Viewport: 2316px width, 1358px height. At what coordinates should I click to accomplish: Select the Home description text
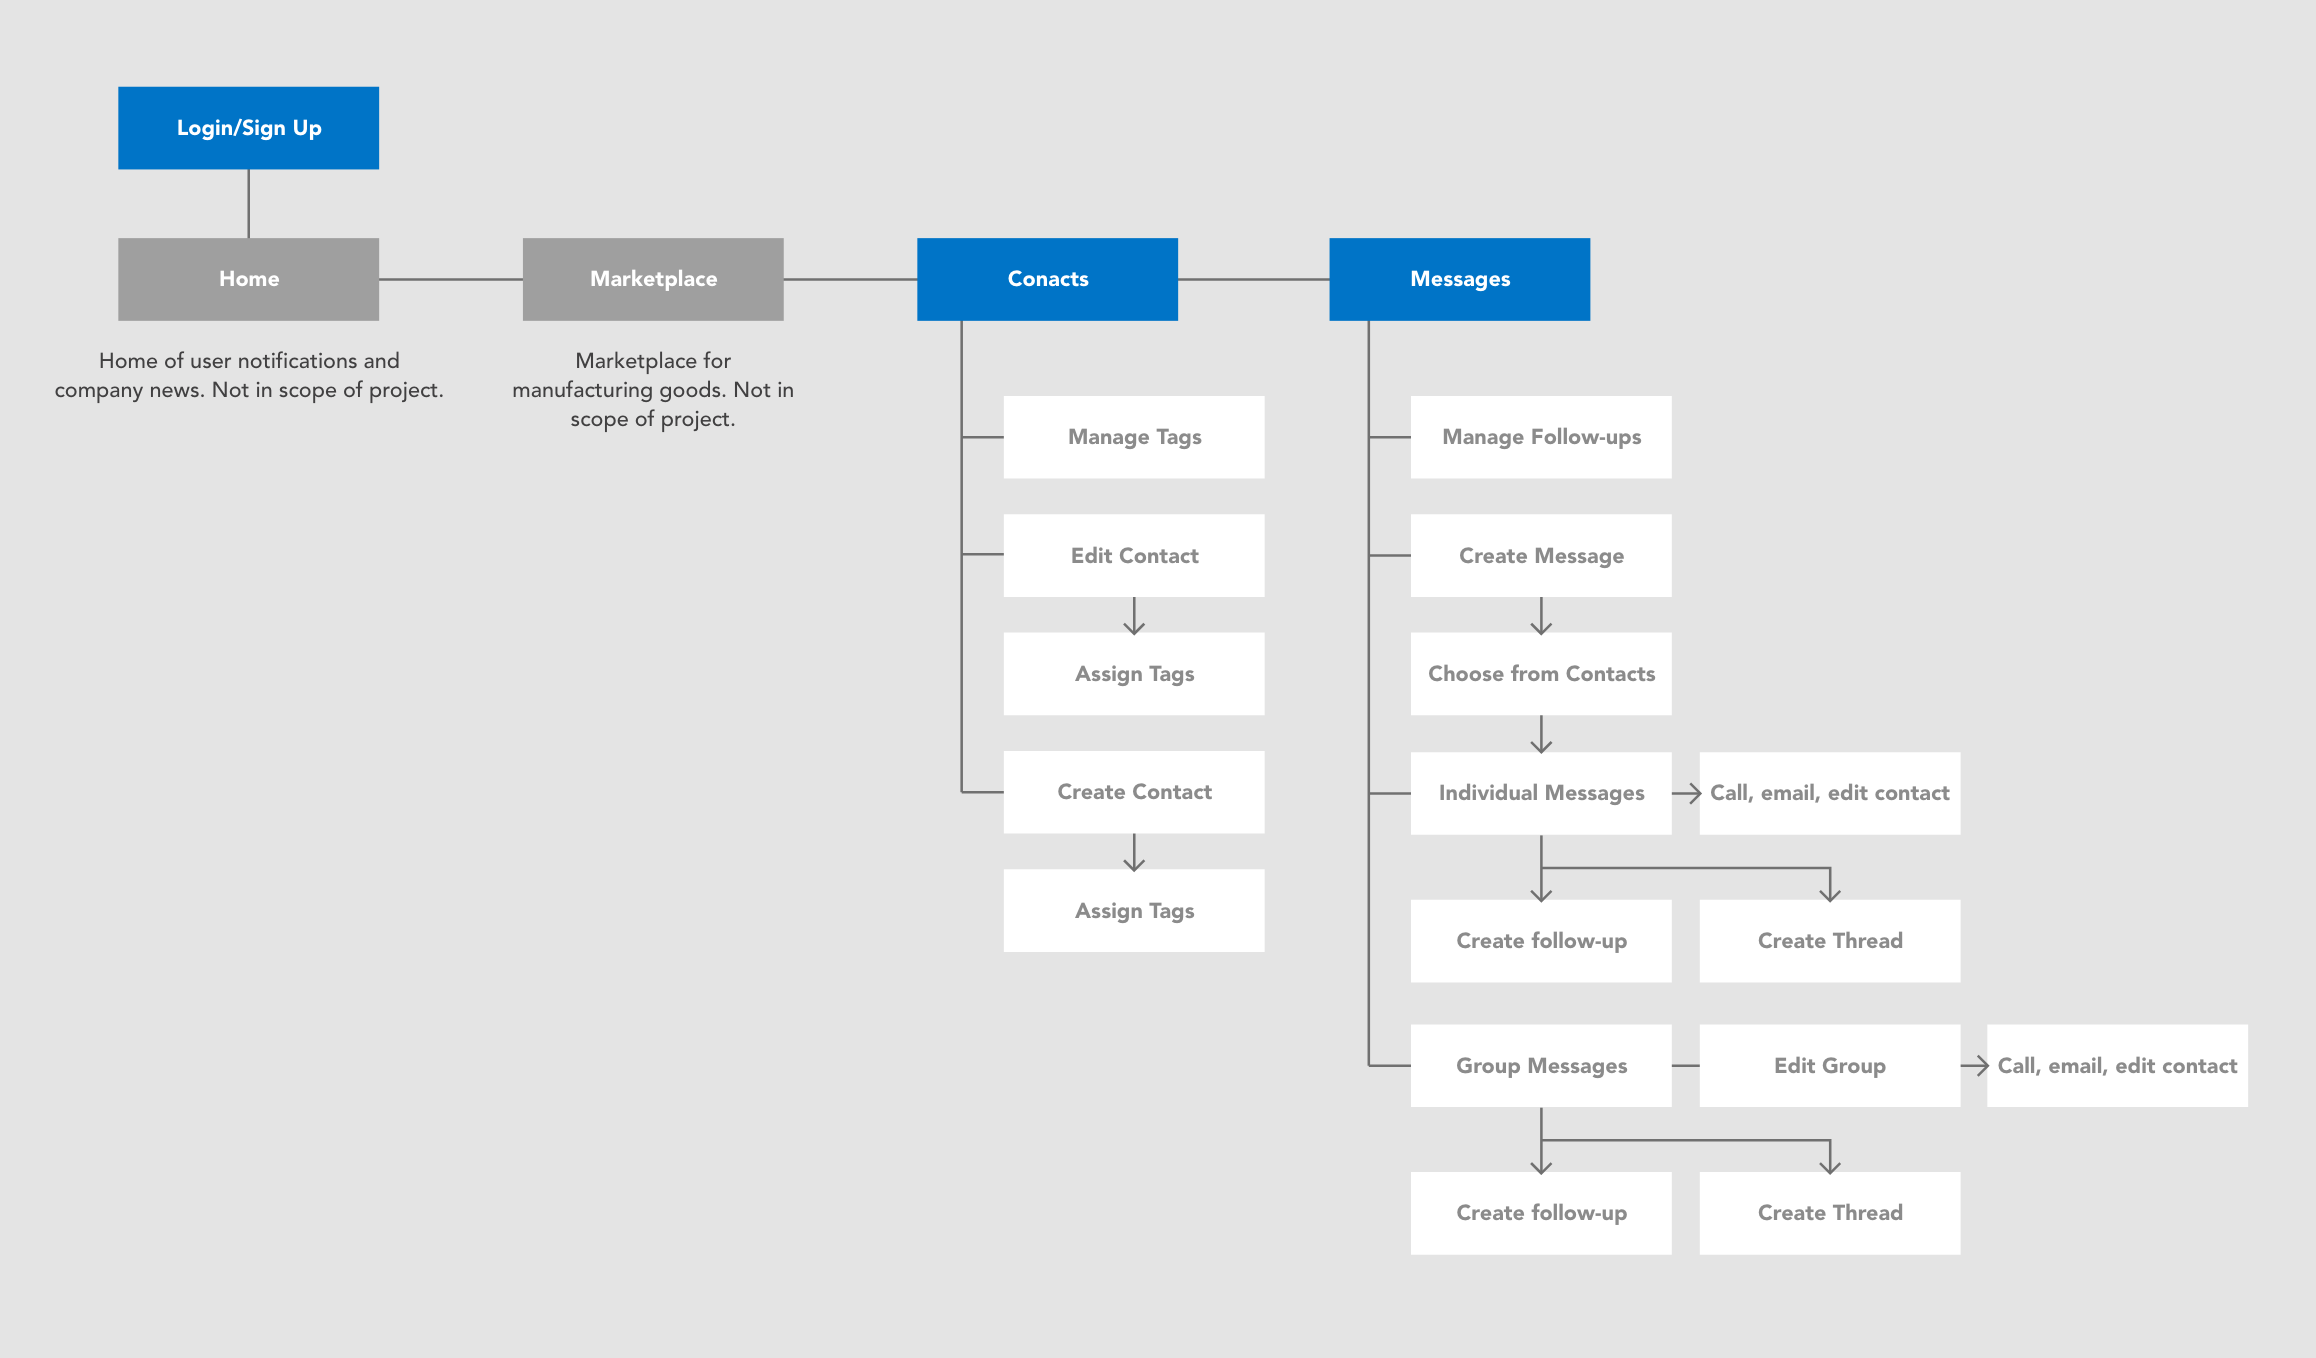point(248,375)
